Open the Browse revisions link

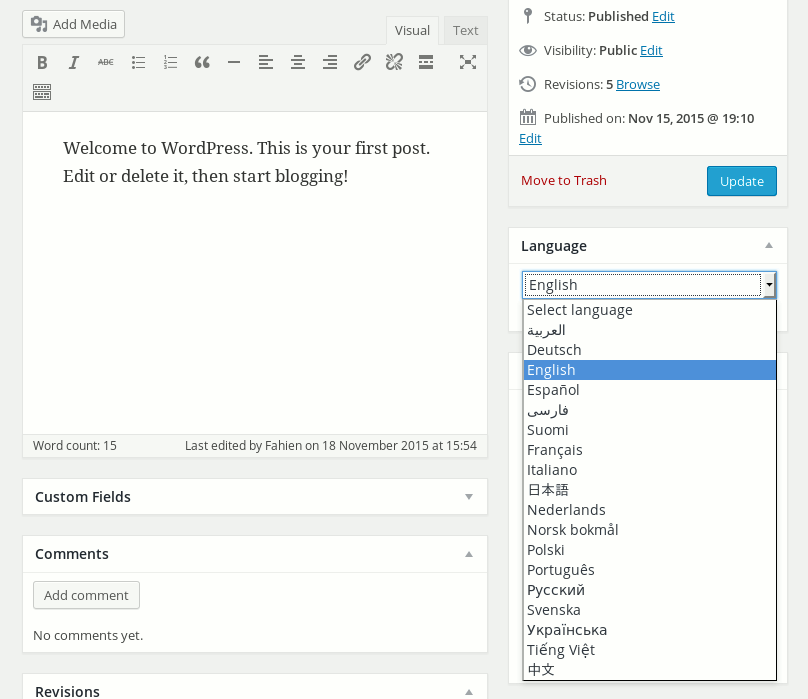[638, 85]
